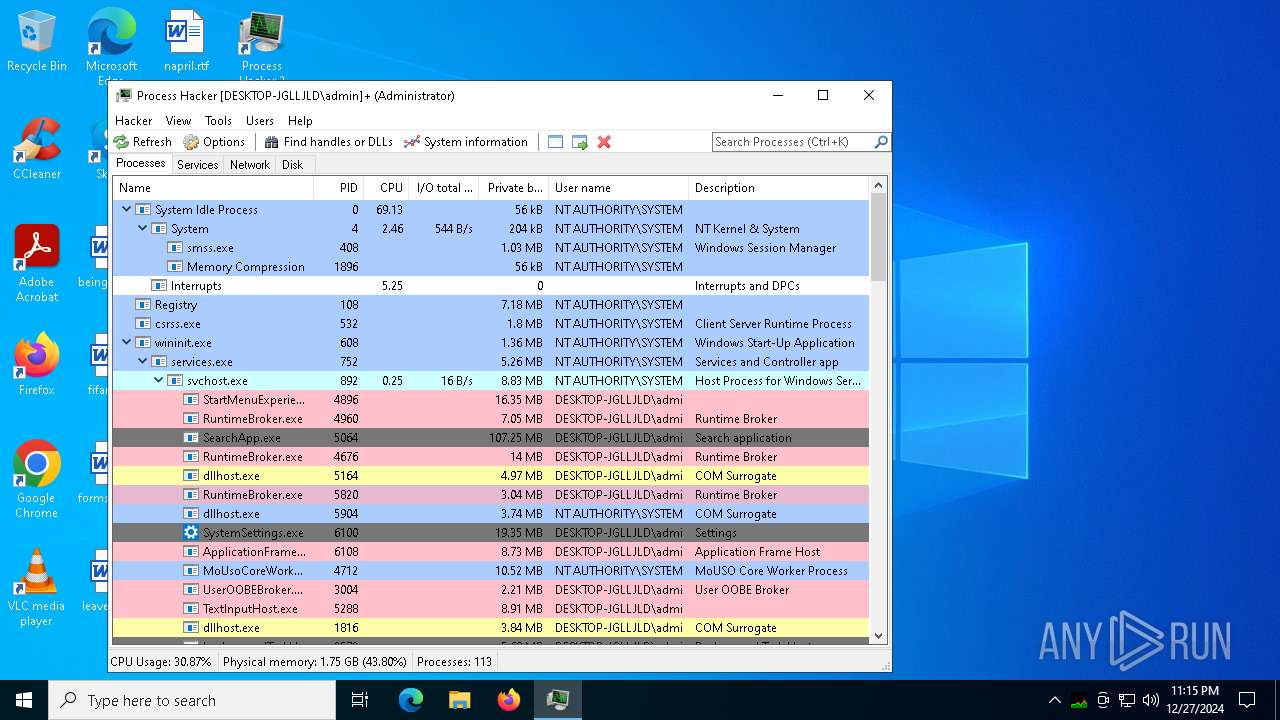Click the red X kill-window icon
The width and height of the screenshot is (1280, 720).
604,142
